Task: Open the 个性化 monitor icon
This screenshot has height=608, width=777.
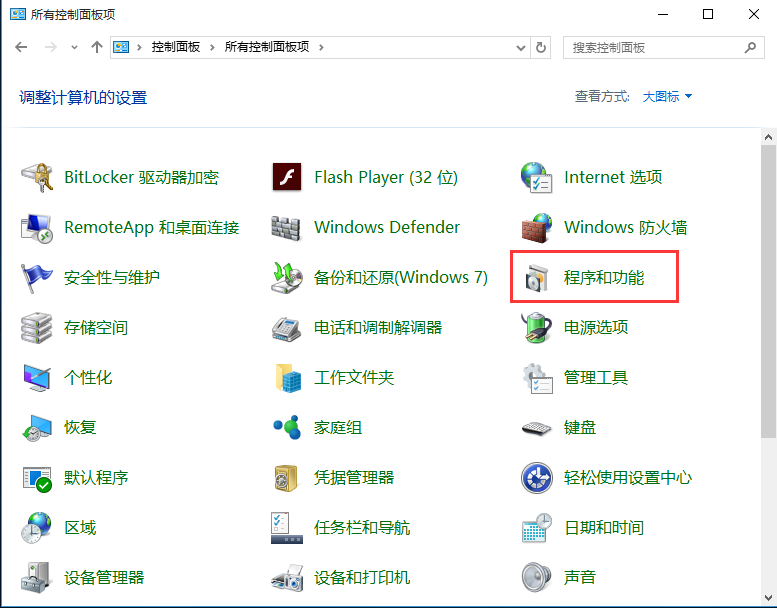Action: 37,378
